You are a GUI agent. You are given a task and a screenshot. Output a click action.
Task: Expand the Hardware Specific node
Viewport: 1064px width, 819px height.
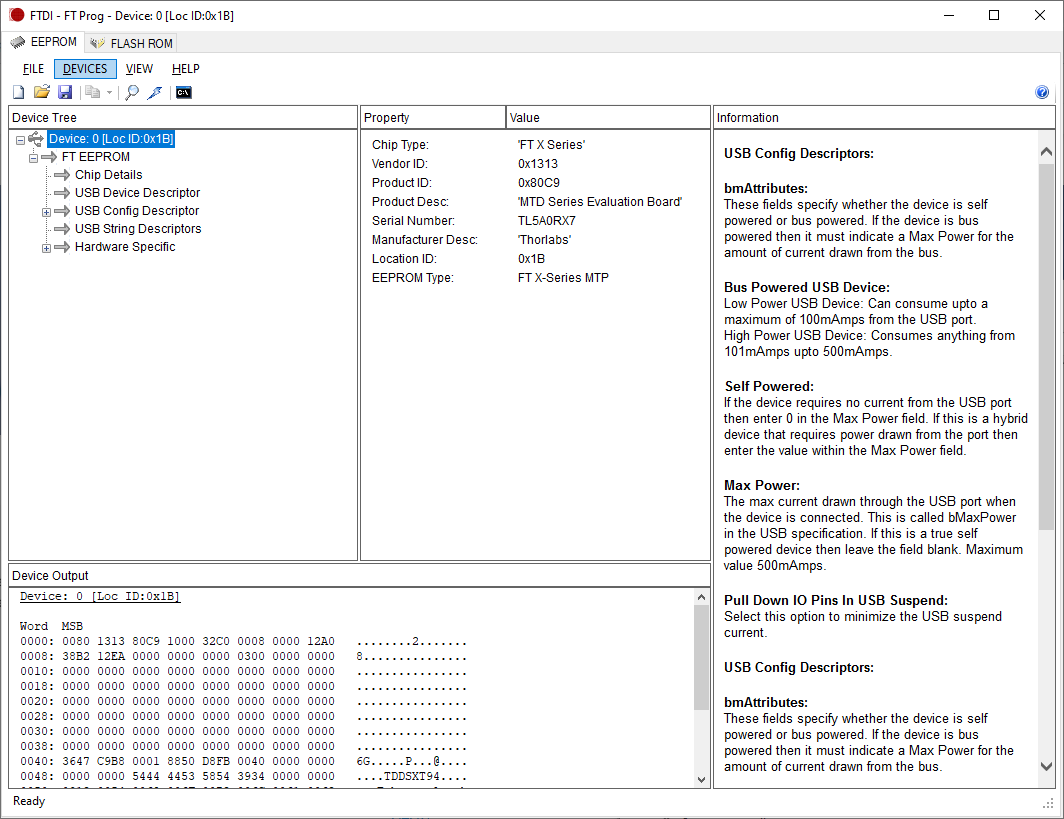pyautogui.click(x=46, y=248)
